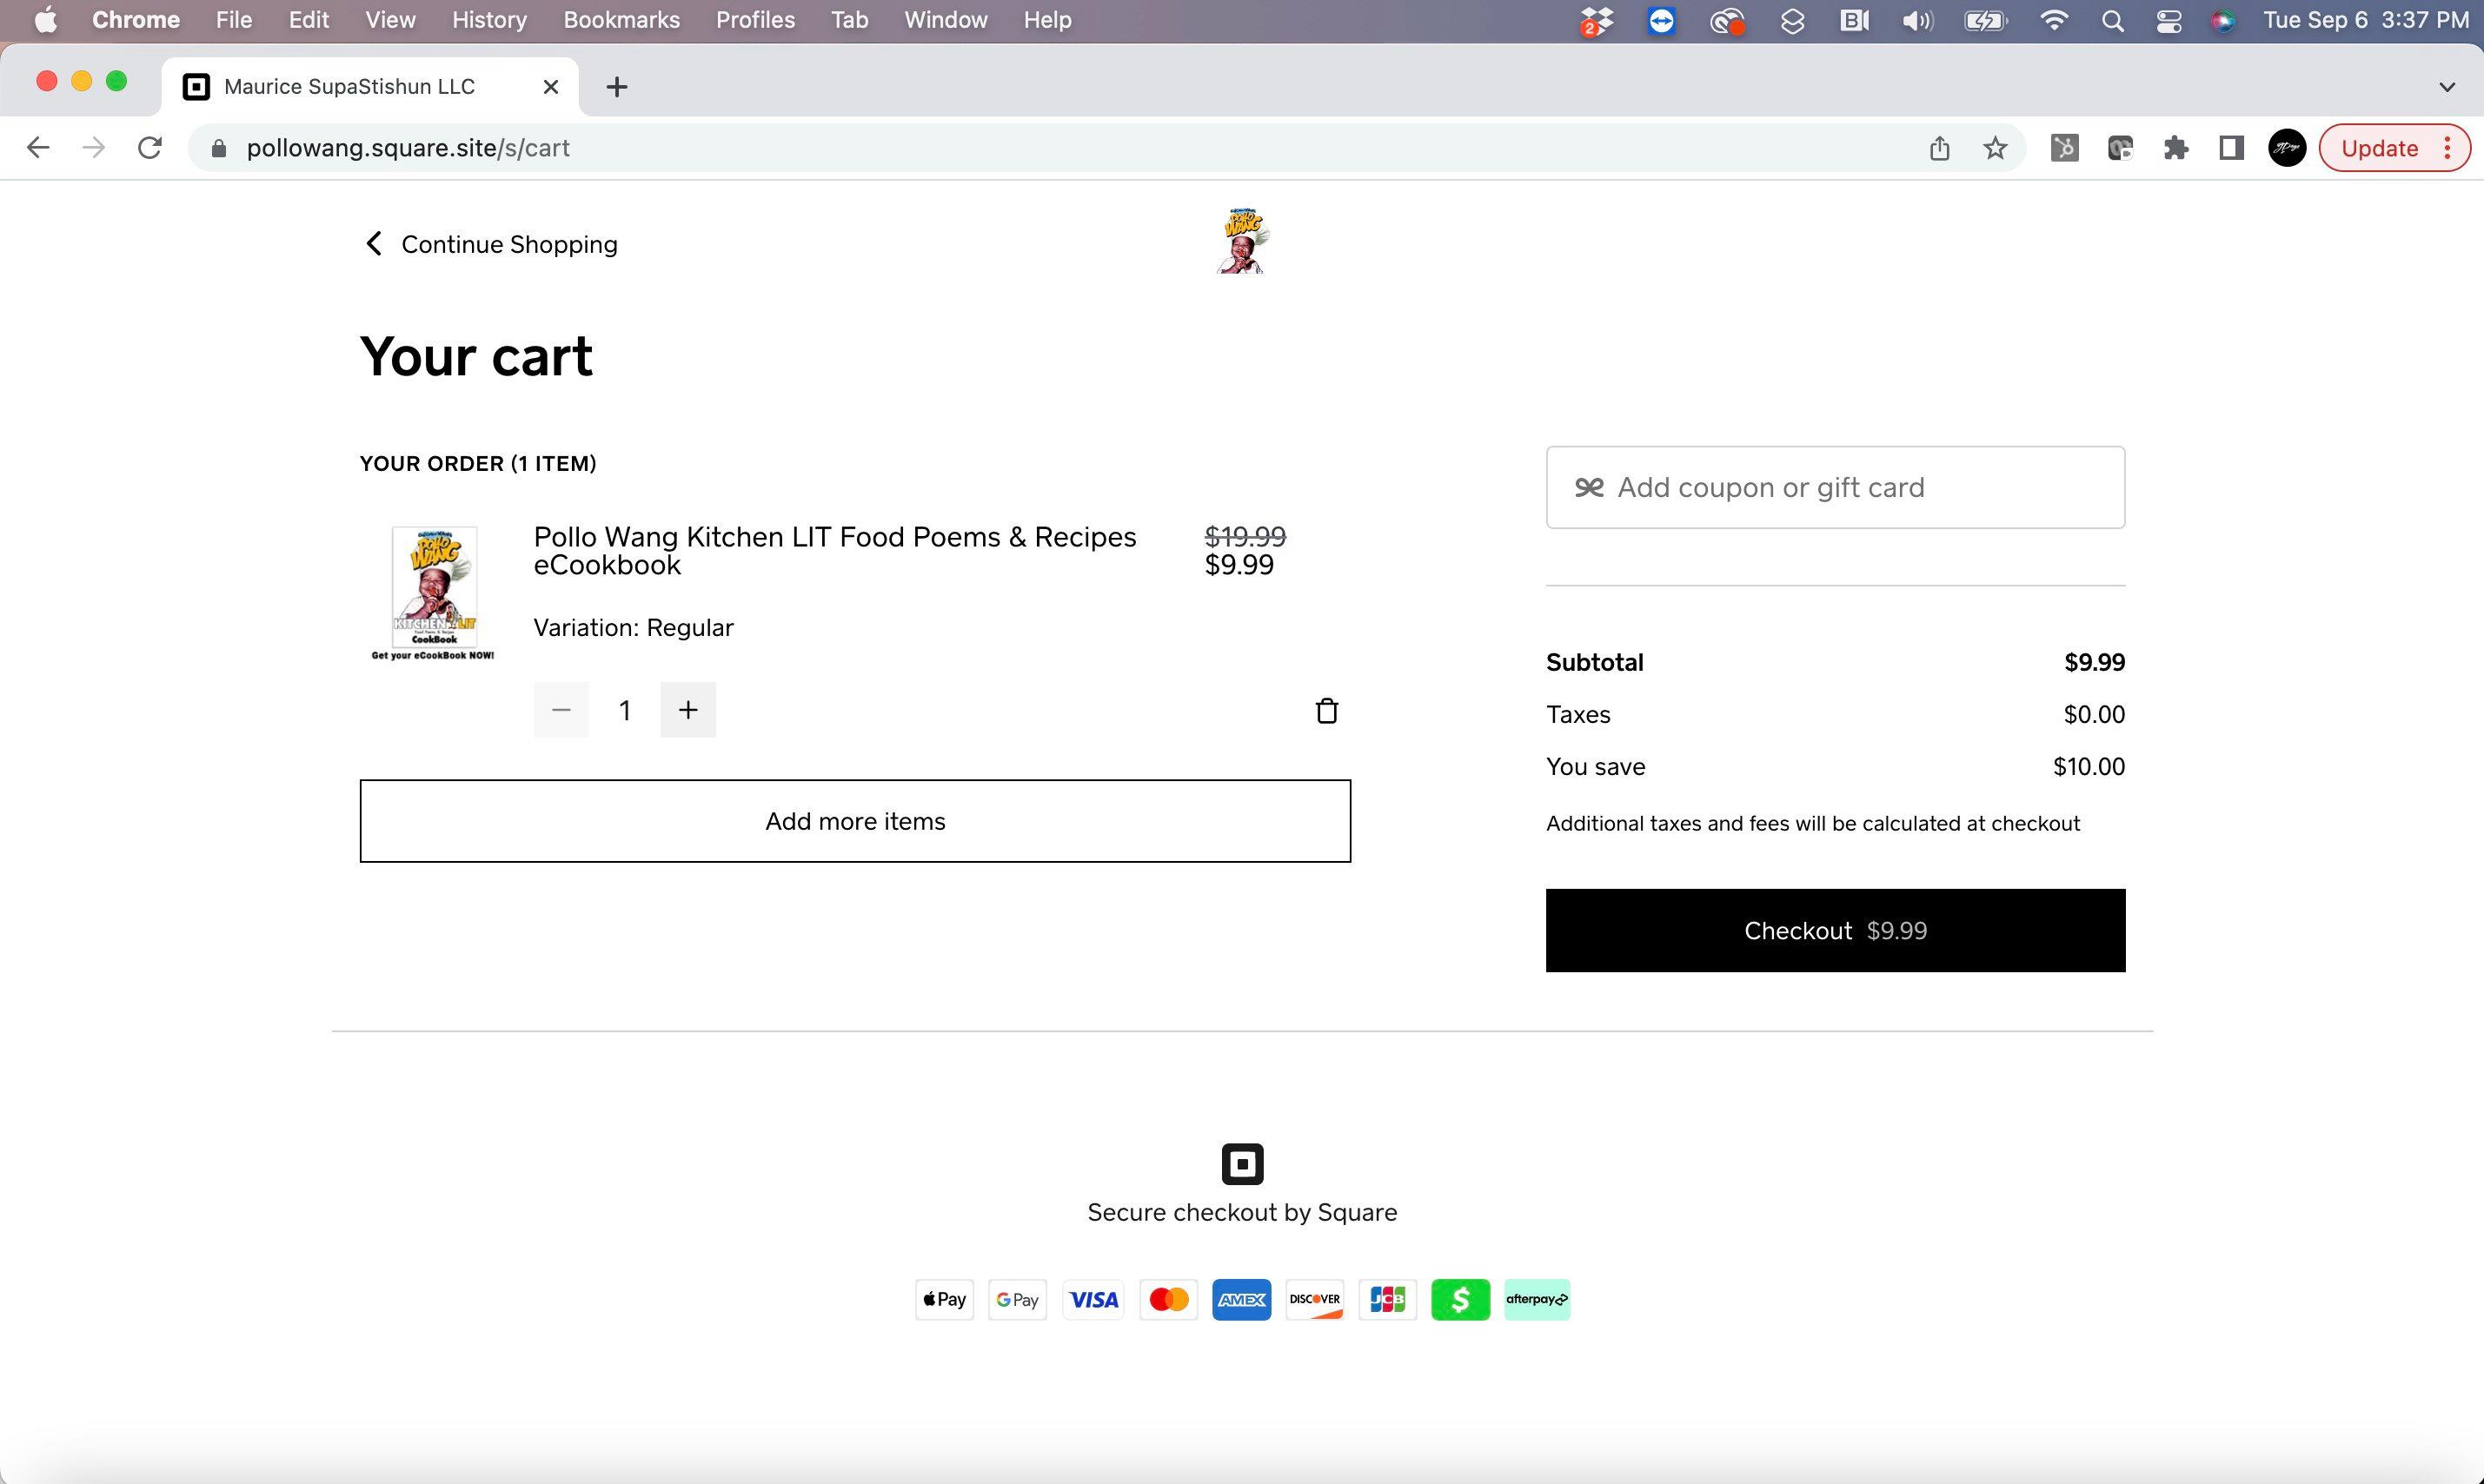Select the Apple Pay payment icon
The width and height of the screenshot is (2484, 1484).
pyautogui.click(x=946, y=1298)
